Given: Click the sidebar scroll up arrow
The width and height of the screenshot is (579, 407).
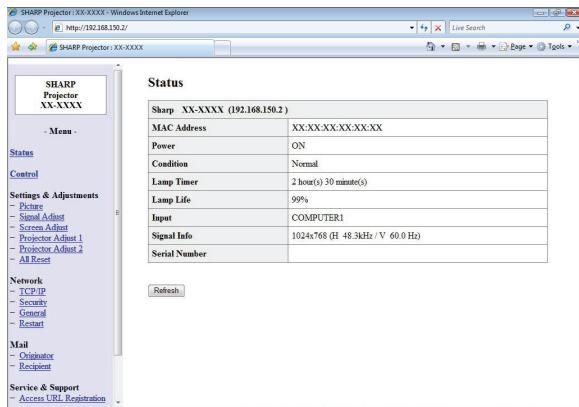Looking at the screenshot, I should (118, 65).
